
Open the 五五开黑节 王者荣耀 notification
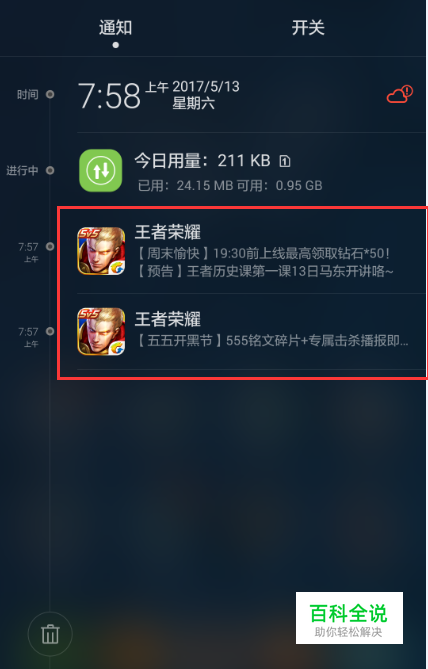pos(252,332)
